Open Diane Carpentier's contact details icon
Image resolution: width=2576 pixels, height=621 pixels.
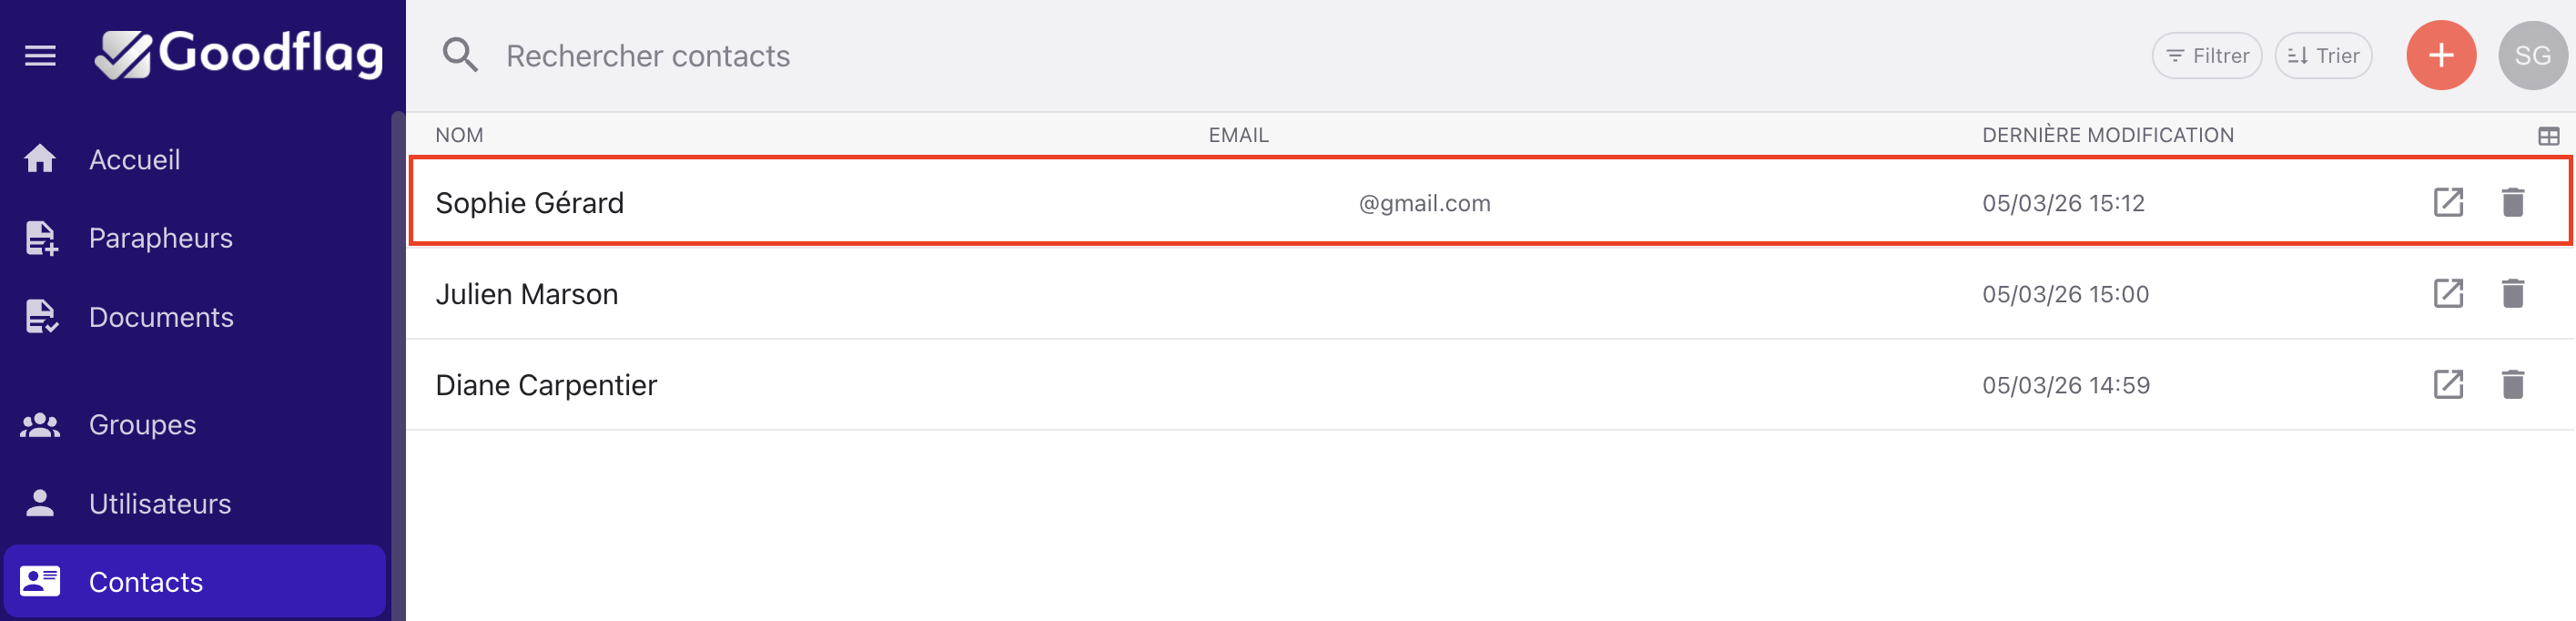pyautogui.click(x=2447, y=385)
